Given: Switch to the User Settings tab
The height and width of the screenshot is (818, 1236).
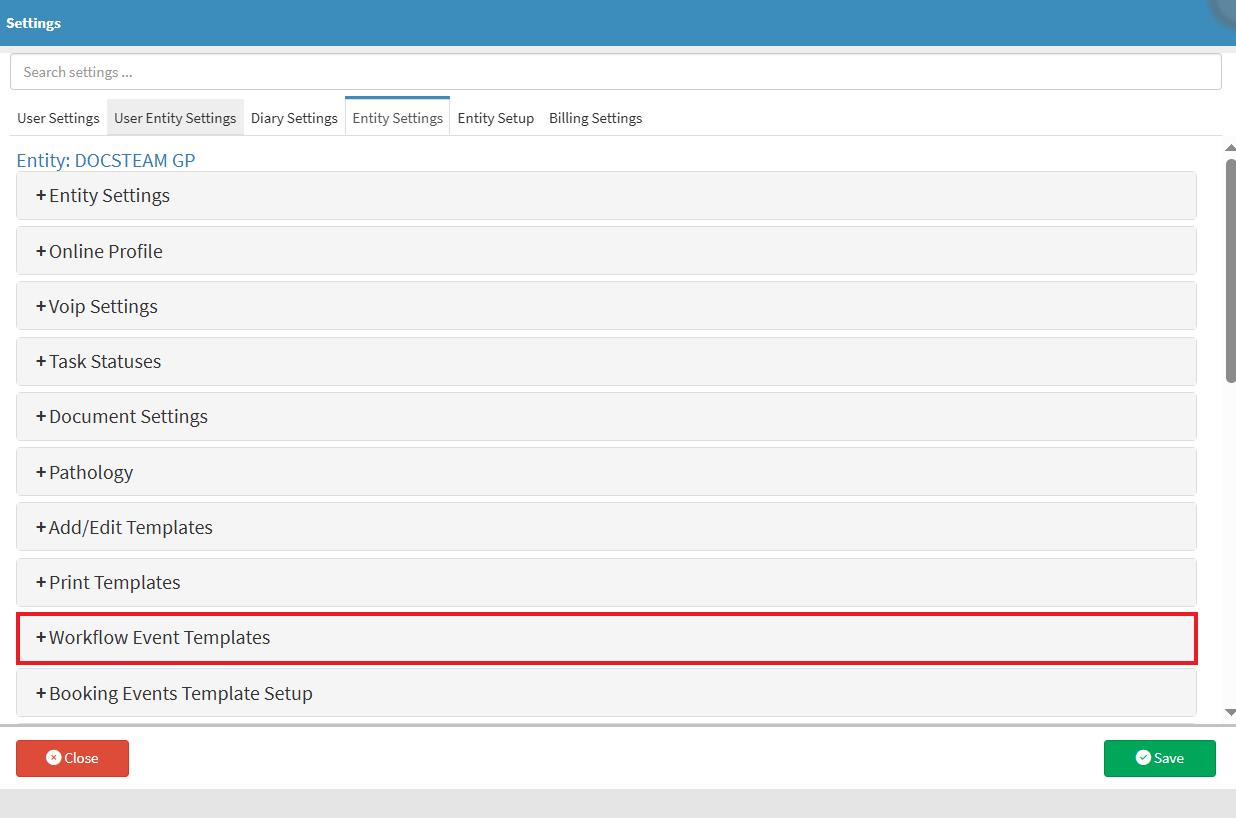Looking at the screenshot, I should (58, 118).
